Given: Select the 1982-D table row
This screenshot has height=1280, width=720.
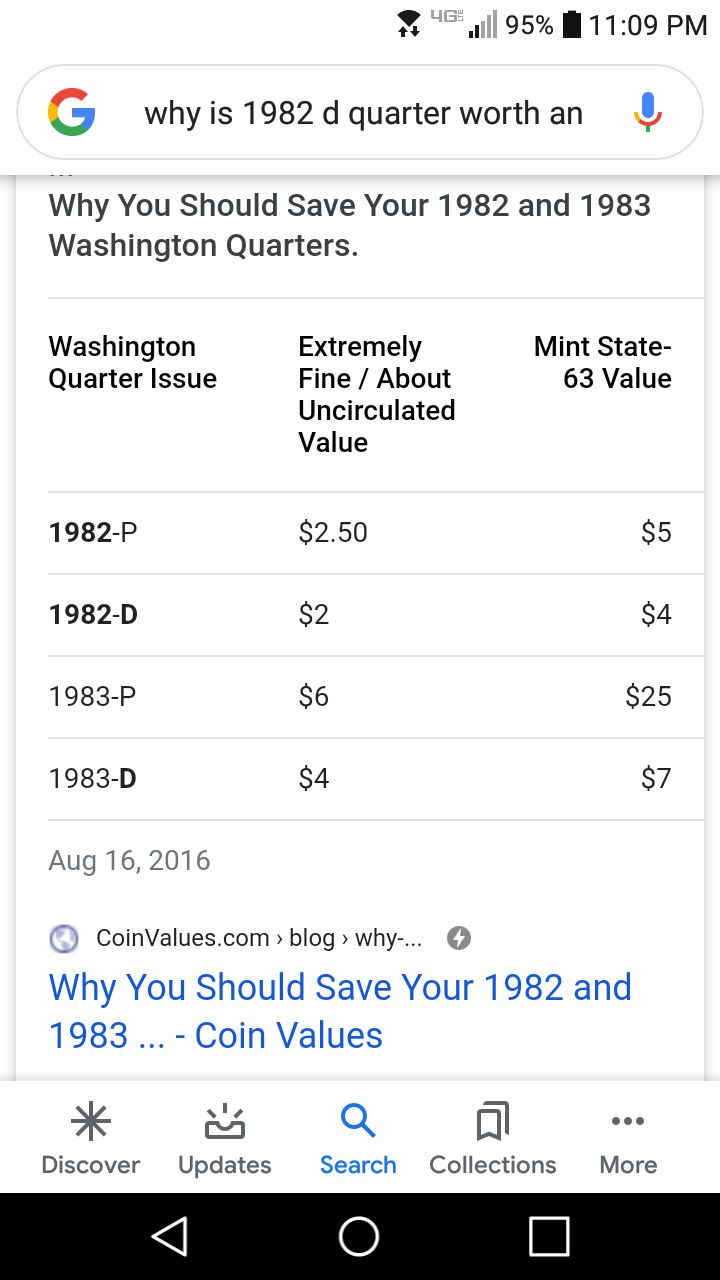Looking at the screenshot, I should [360, 615].
